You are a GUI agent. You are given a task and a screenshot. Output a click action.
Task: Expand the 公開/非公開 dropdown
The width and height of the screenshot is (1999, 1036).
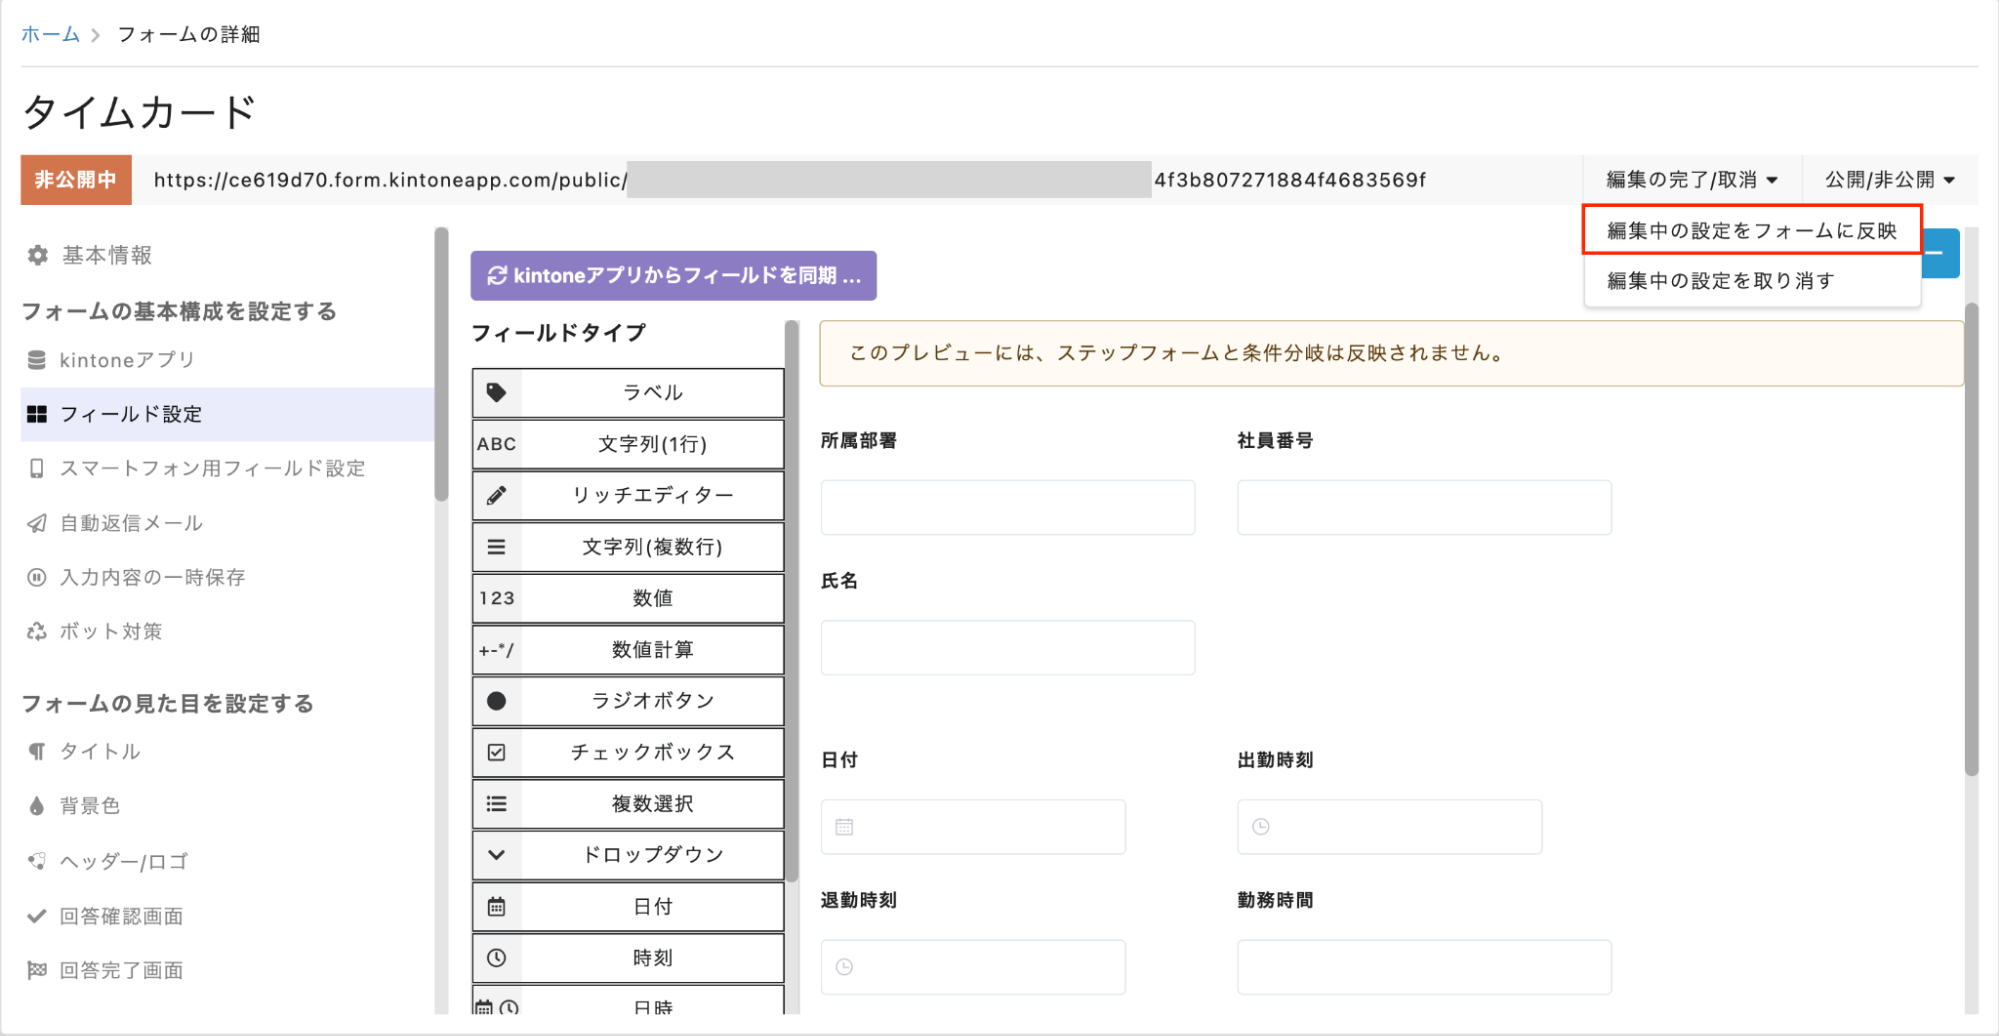[1889, 180]
